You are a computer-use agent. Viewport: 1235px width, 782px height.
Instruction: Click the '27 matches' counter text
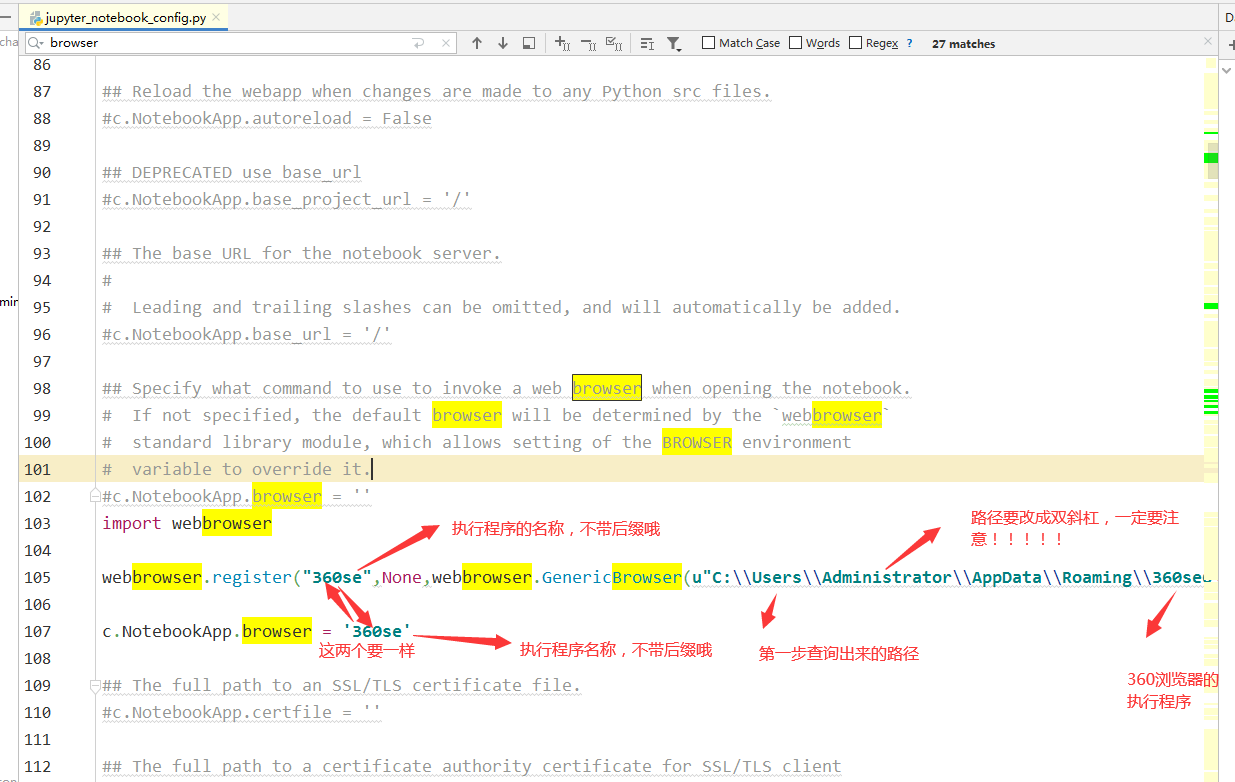point(963,44)
